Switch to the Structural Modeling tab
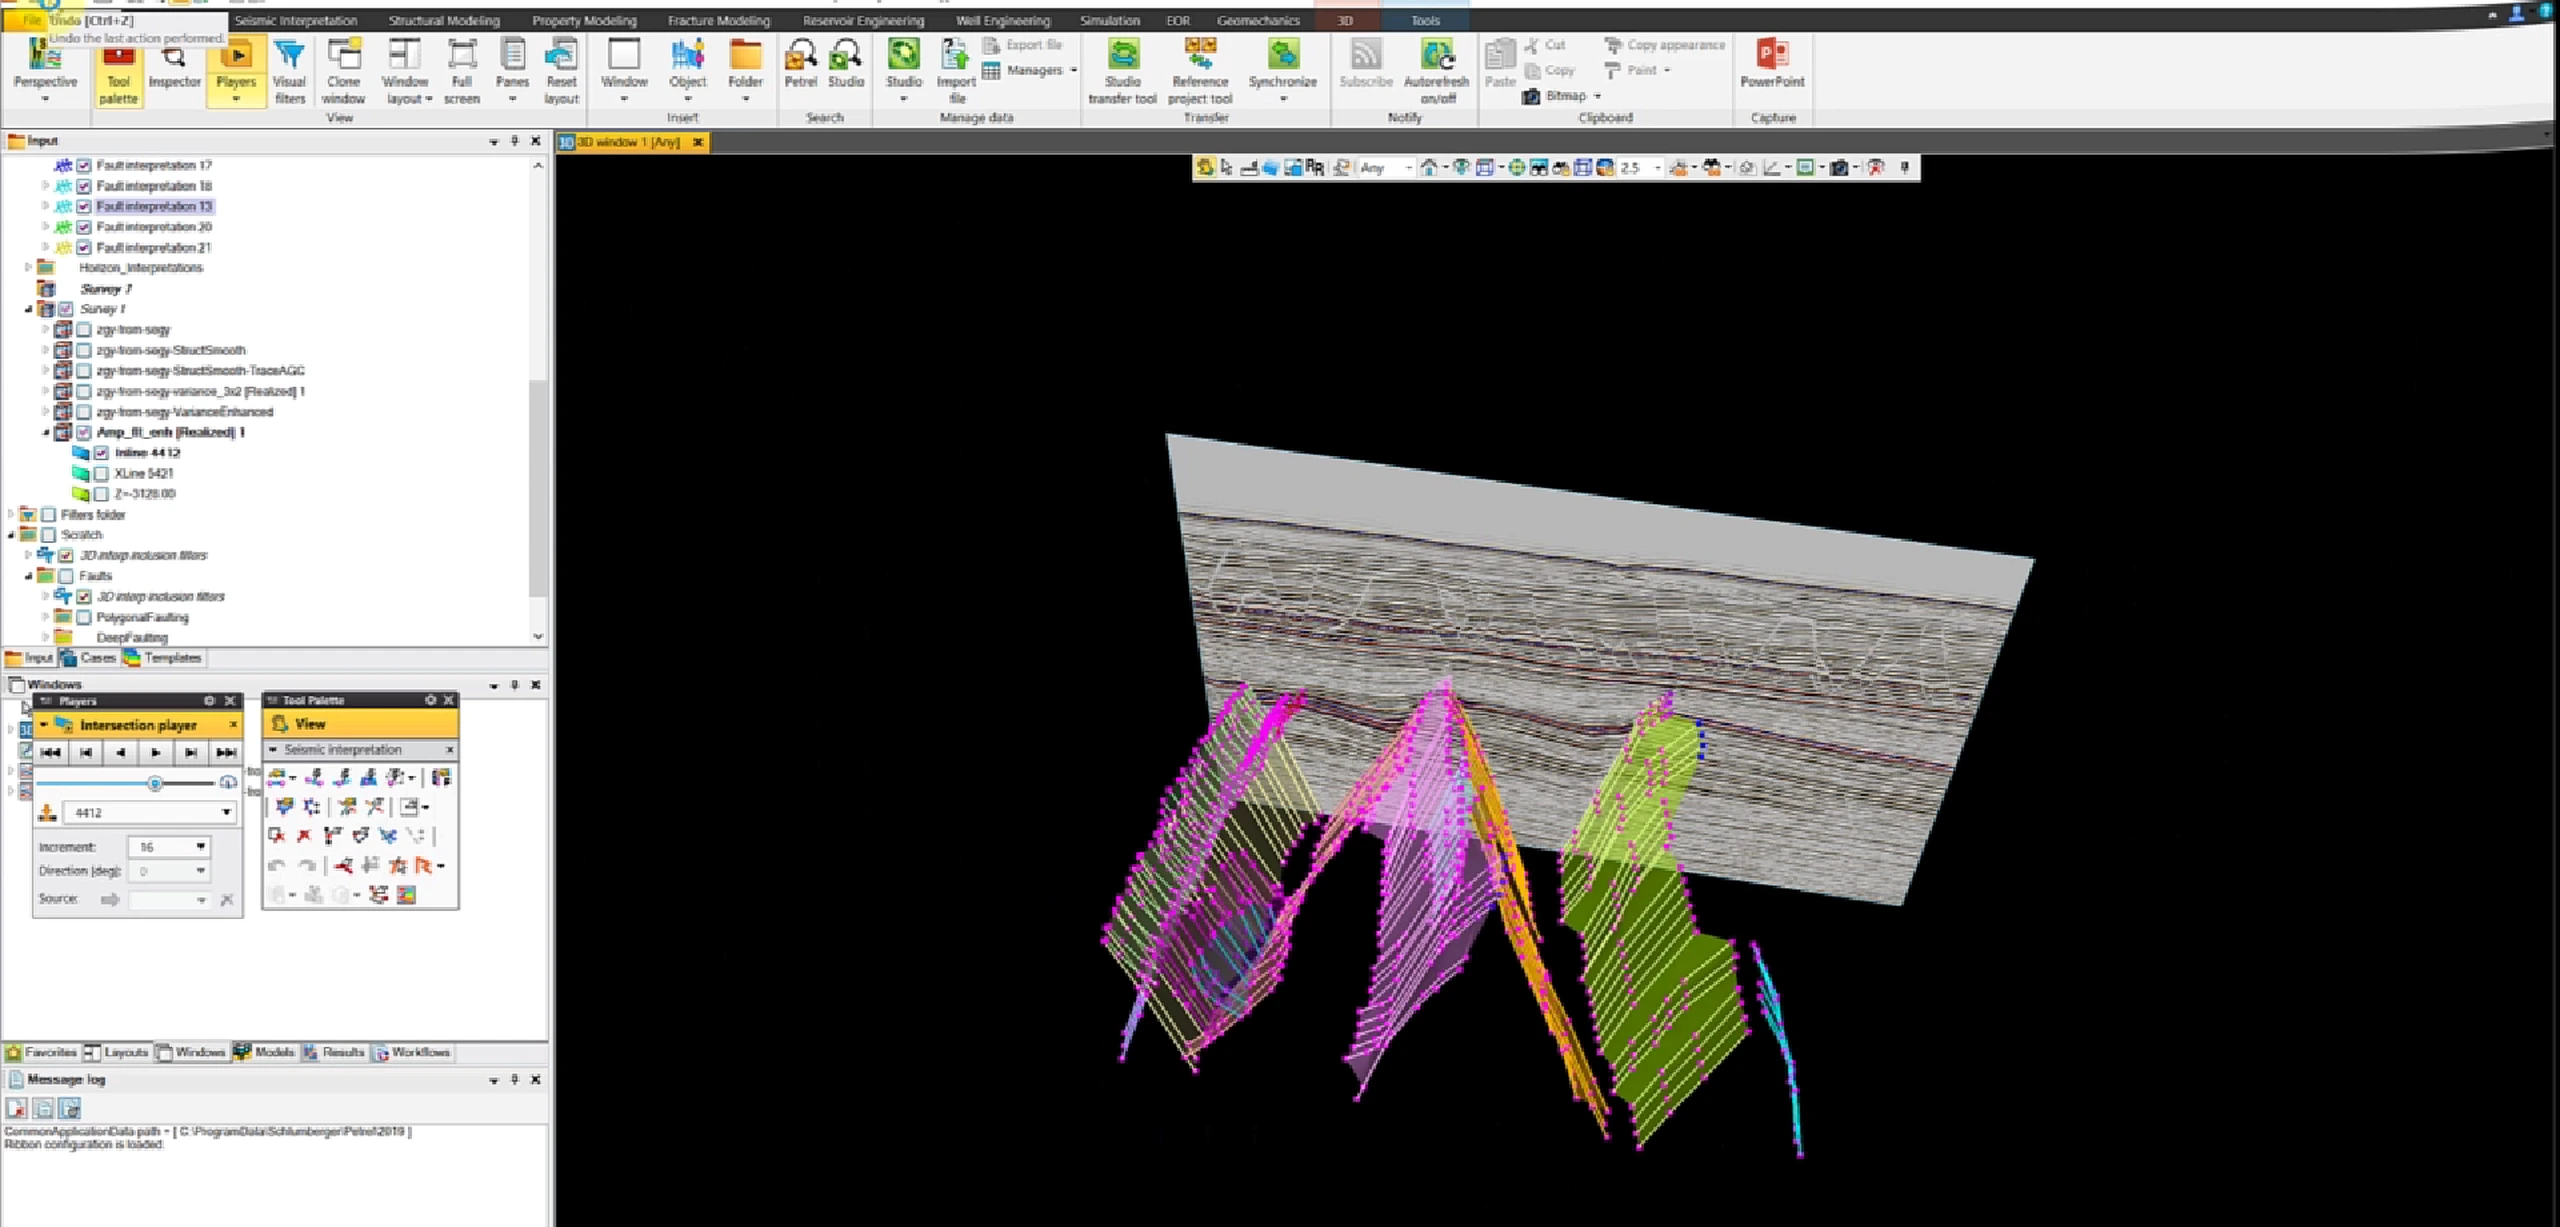Screen dimensions: 2560x1227 click(444, 21)
